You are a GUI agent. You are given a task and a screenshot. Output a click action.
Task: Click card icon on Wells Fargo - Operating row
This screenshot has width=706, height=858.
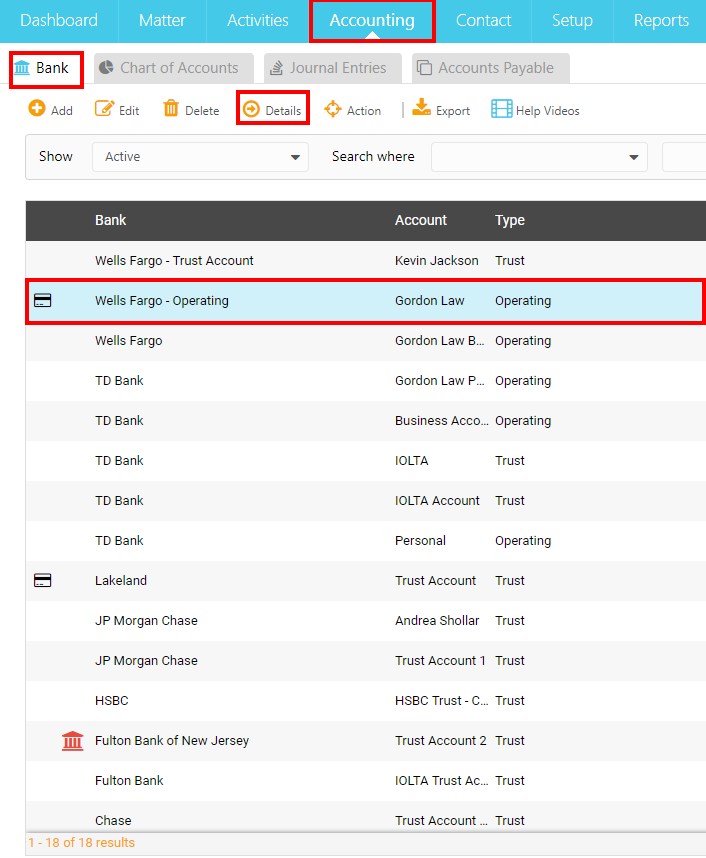click(43, 300)
